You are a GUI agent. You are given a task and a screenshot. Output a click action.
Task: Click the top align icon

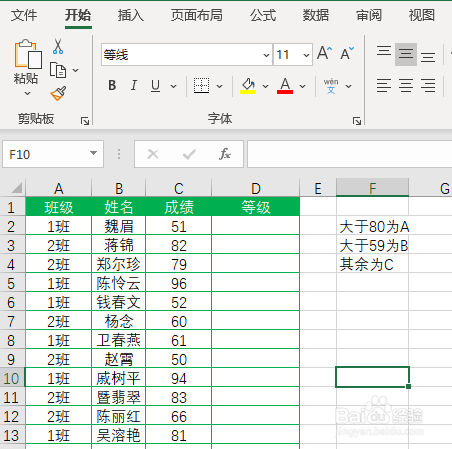384,51
